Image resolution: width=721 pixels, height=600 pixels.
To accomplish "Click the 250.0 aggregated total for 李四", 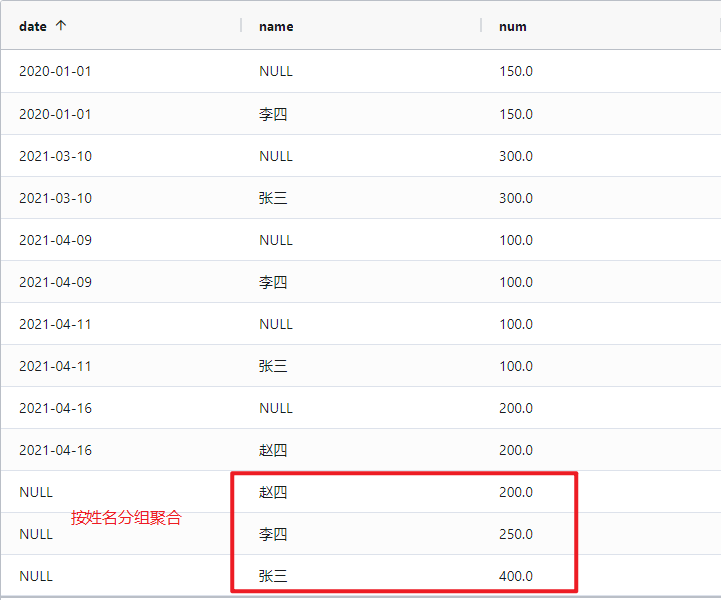I will point(516,534).
